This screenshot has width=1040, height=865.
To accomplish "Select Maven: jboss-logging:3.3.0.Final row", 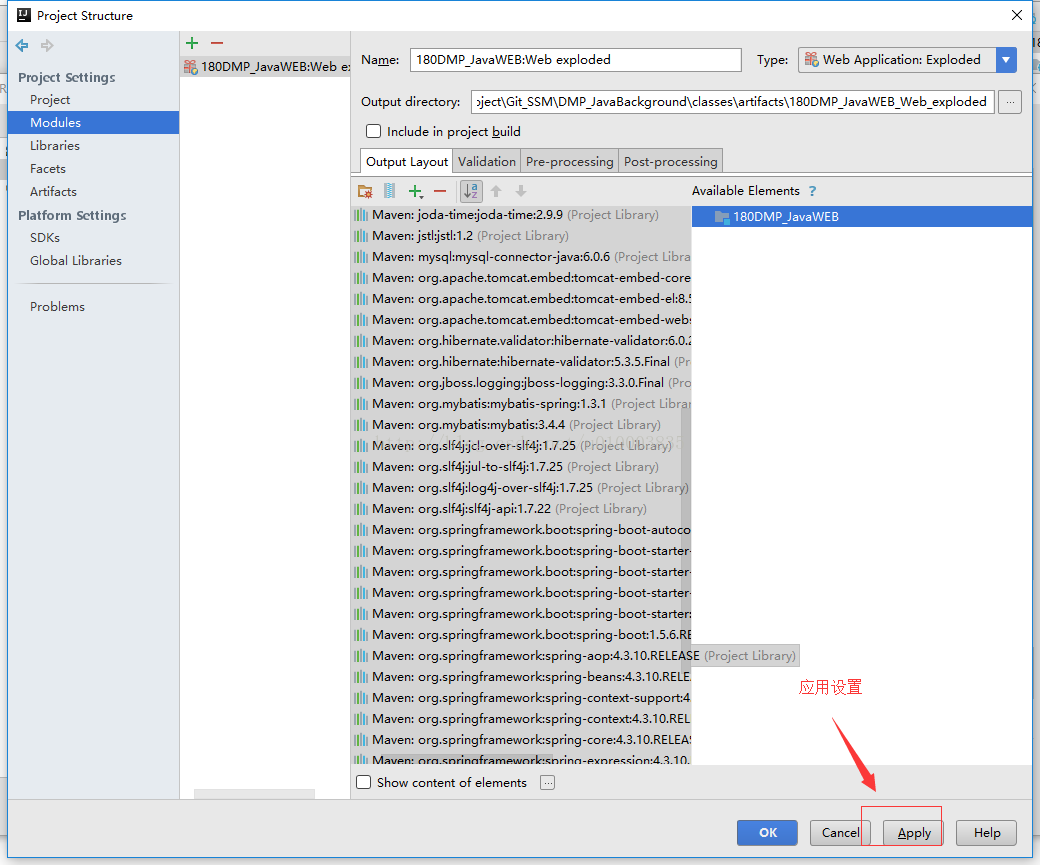I will pos(521,383).
